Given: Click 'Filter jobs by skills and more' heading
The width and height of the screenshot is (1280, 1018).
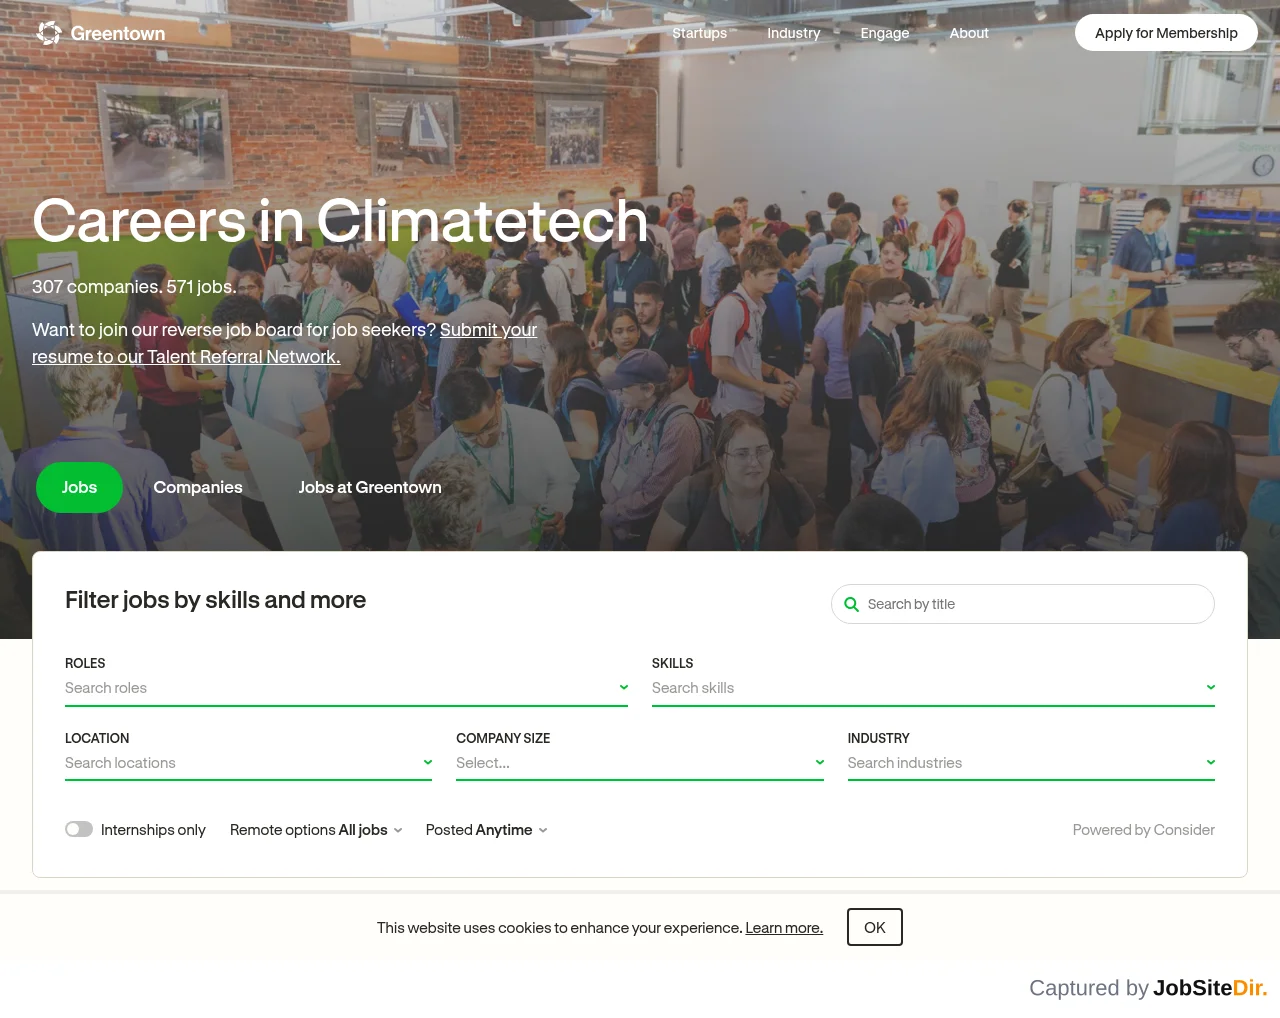Looking at the screenshot, I should click(x=215, y=600).
